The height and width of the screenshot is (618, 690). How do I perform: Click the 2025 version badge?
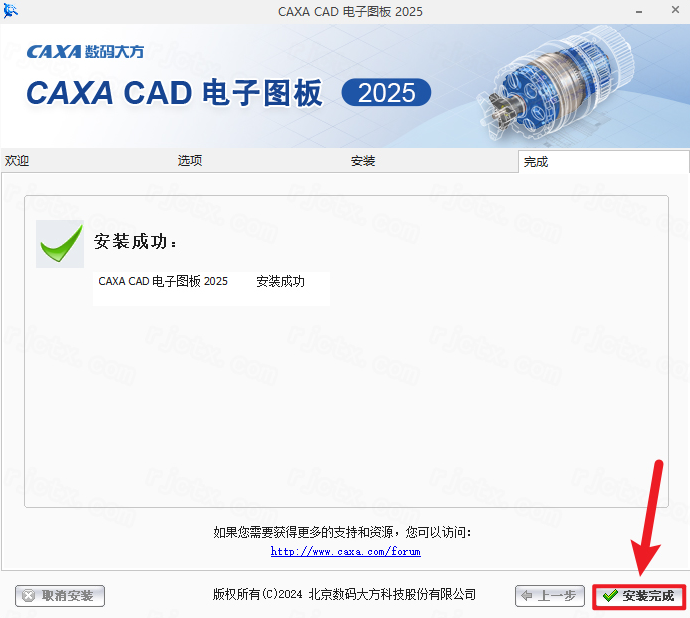tap(386, 92)
